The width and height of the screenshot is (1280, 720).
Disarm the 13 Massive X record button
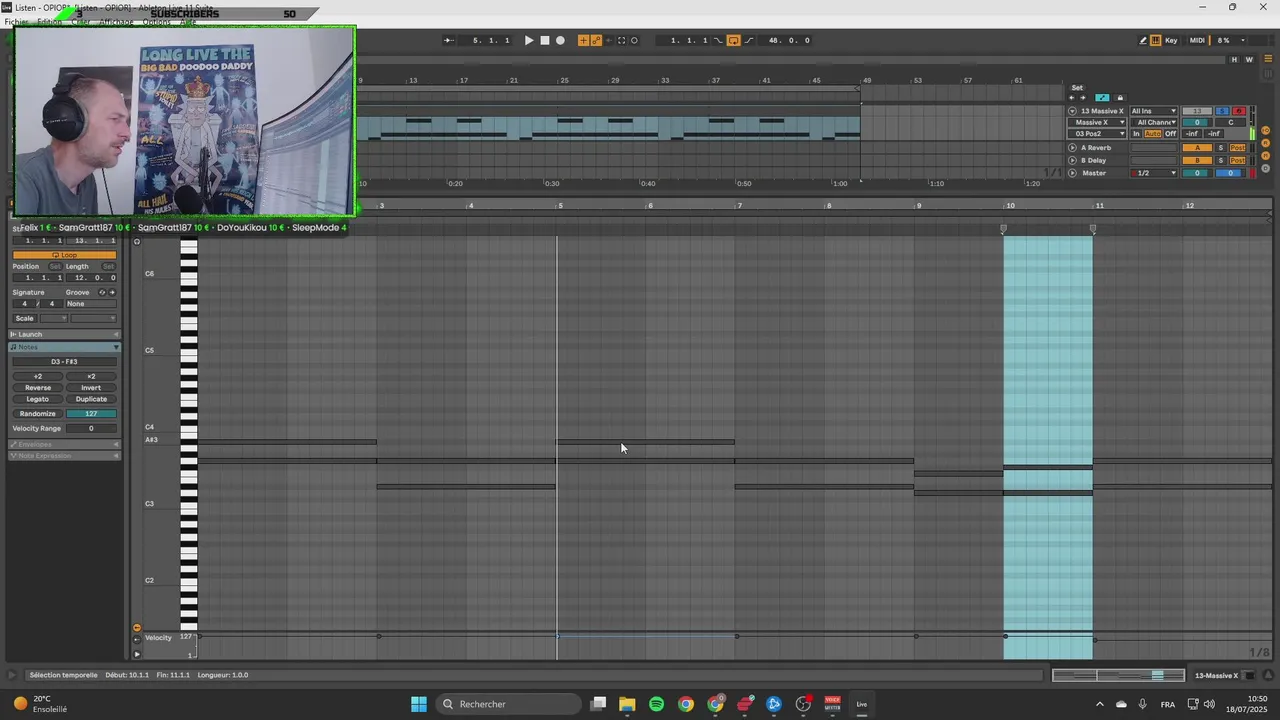(1239, 111)
